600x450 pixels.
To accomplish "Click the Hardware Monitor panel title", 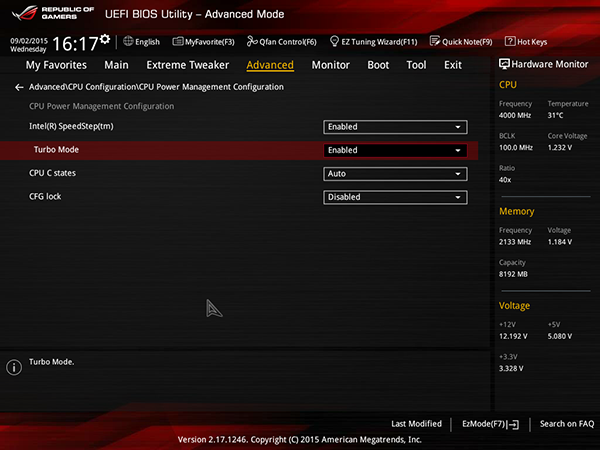I will point(550,64).
